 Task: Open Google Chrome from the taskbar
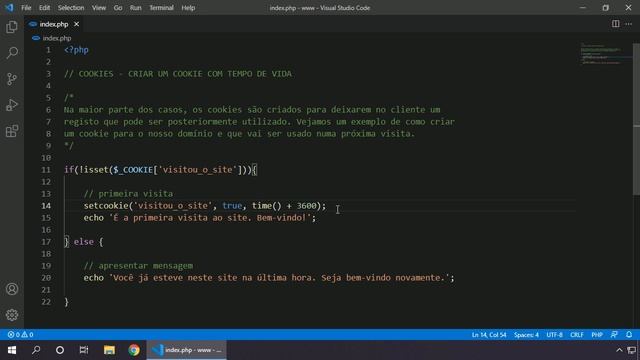coord(133,350)
